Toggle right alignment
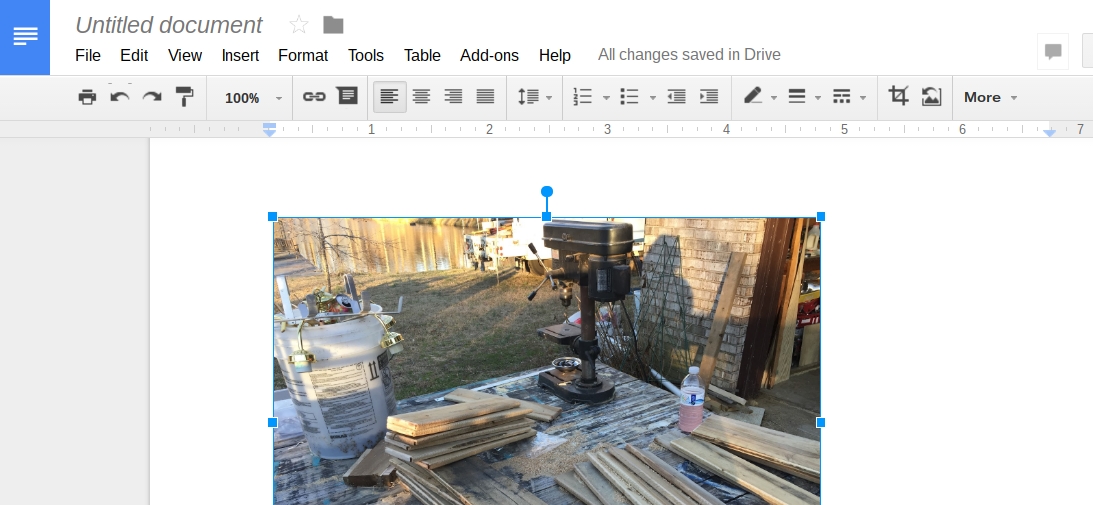This screenshot has width=1093, height=505. click(453, 97)
